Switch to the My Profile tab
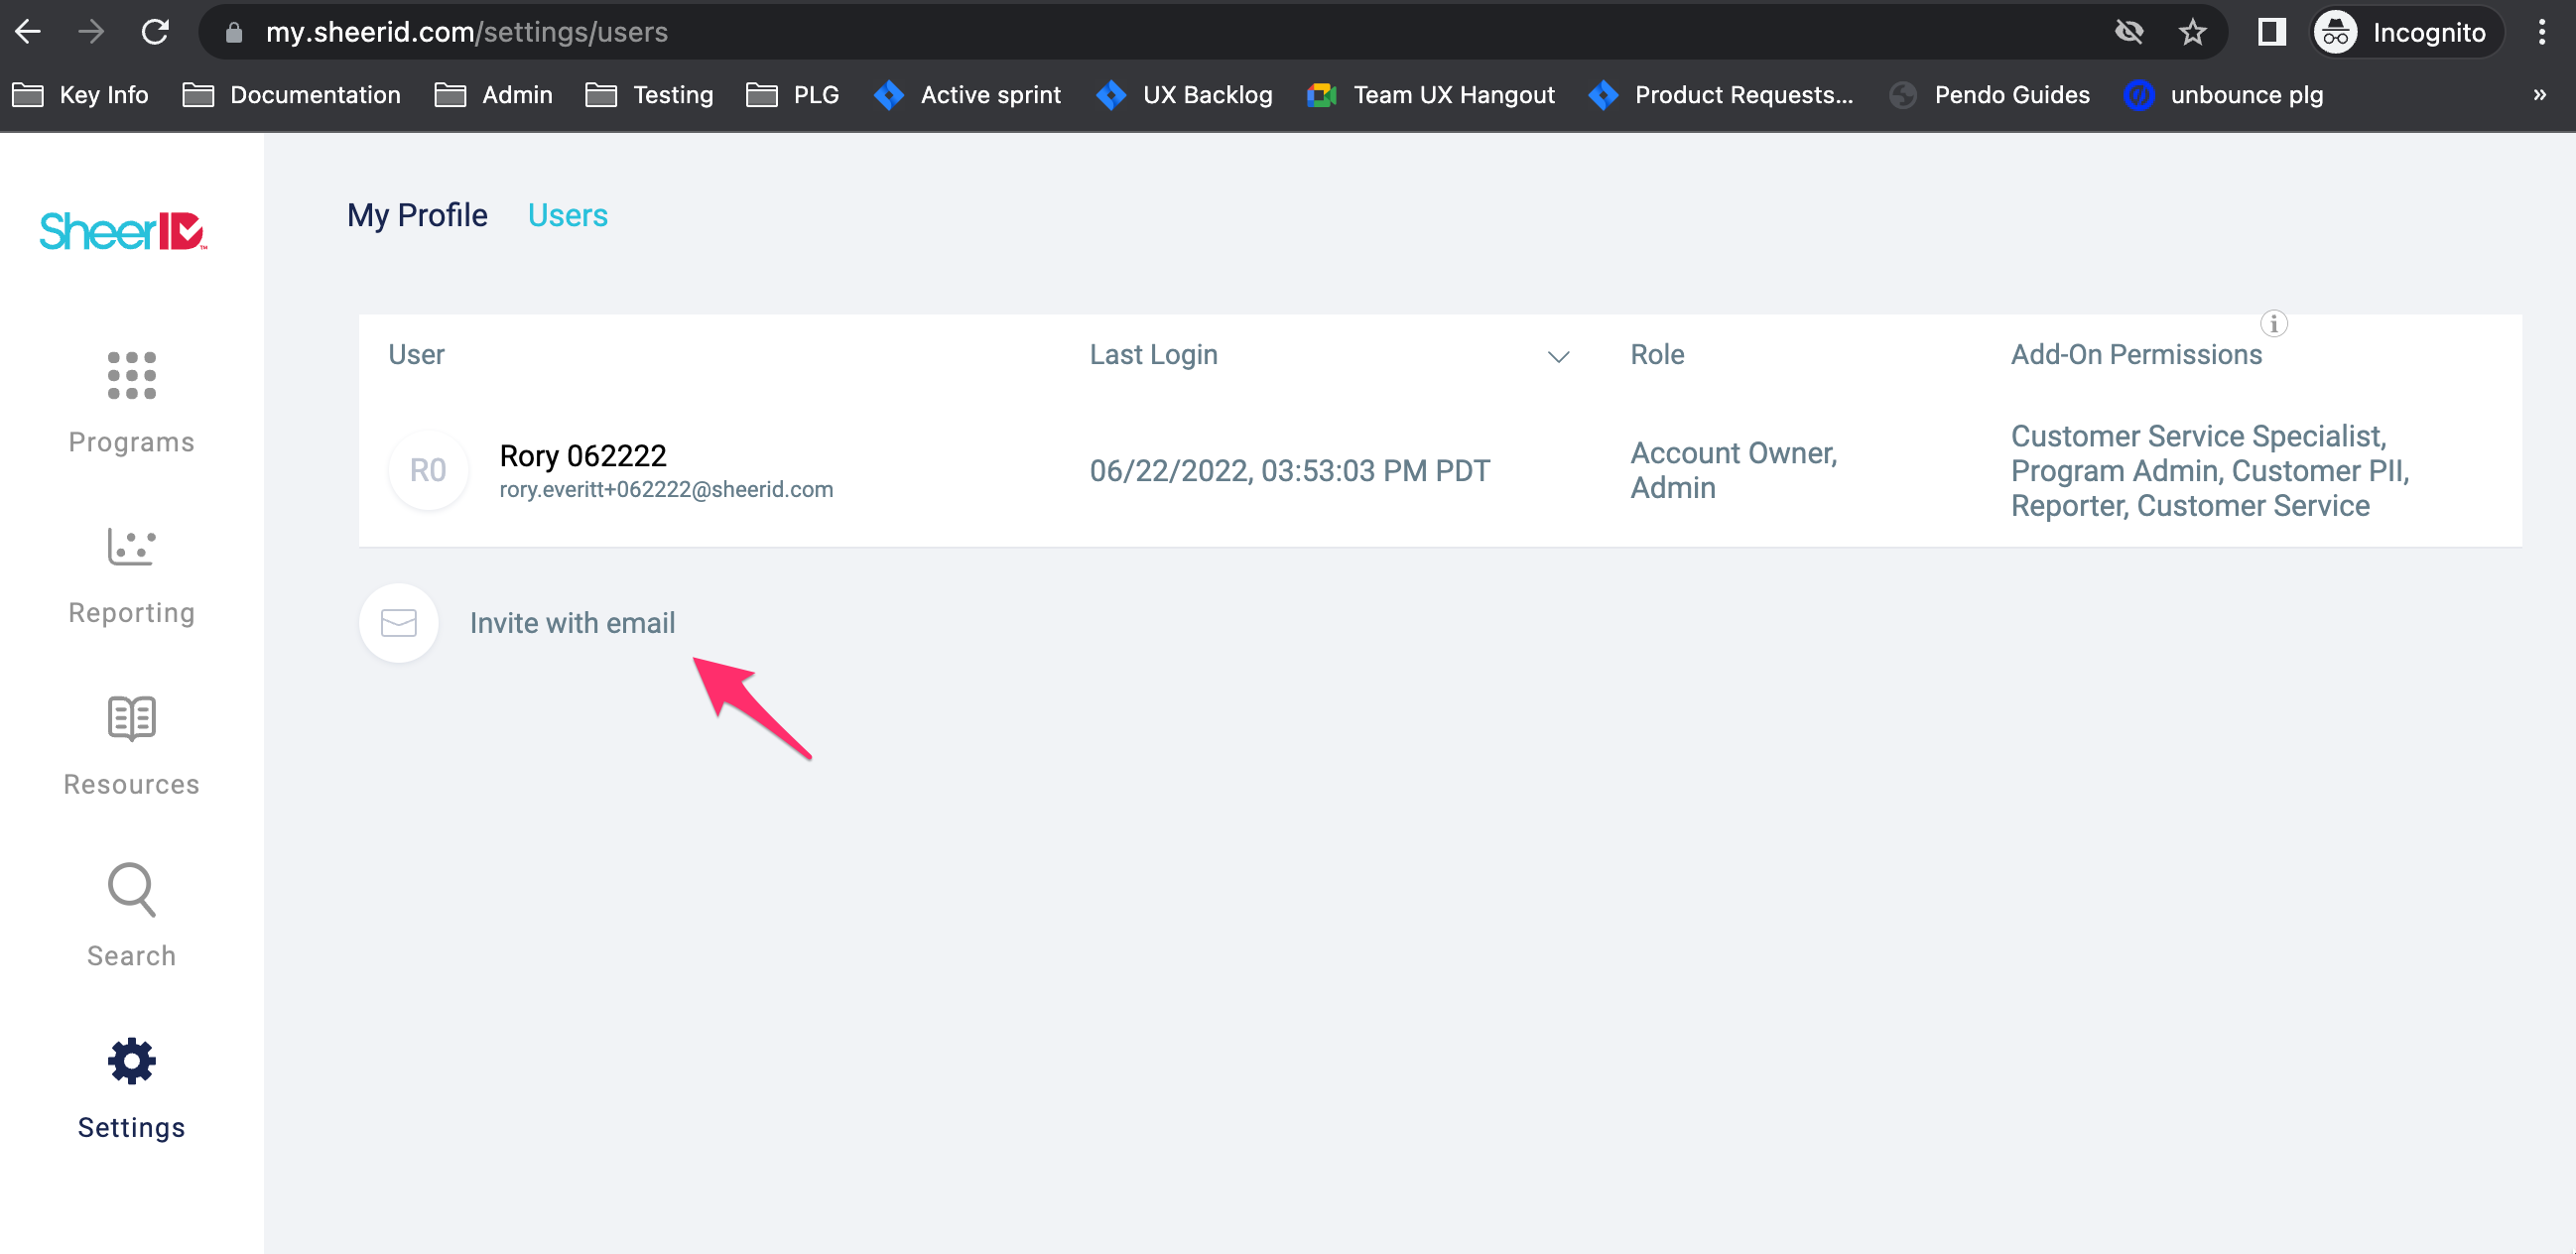Screen dimensions: 2576x1254 (417, 215)
